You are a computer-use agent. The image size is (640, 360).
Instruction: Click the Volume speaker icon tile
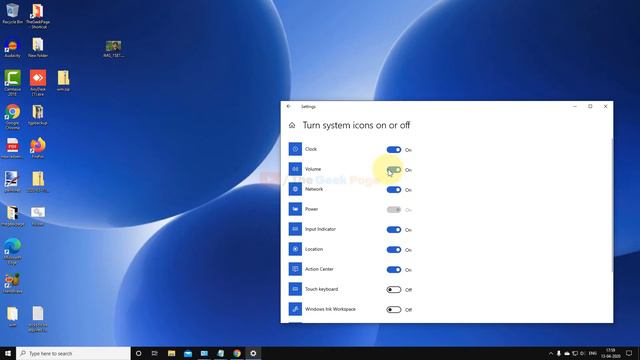295,169
